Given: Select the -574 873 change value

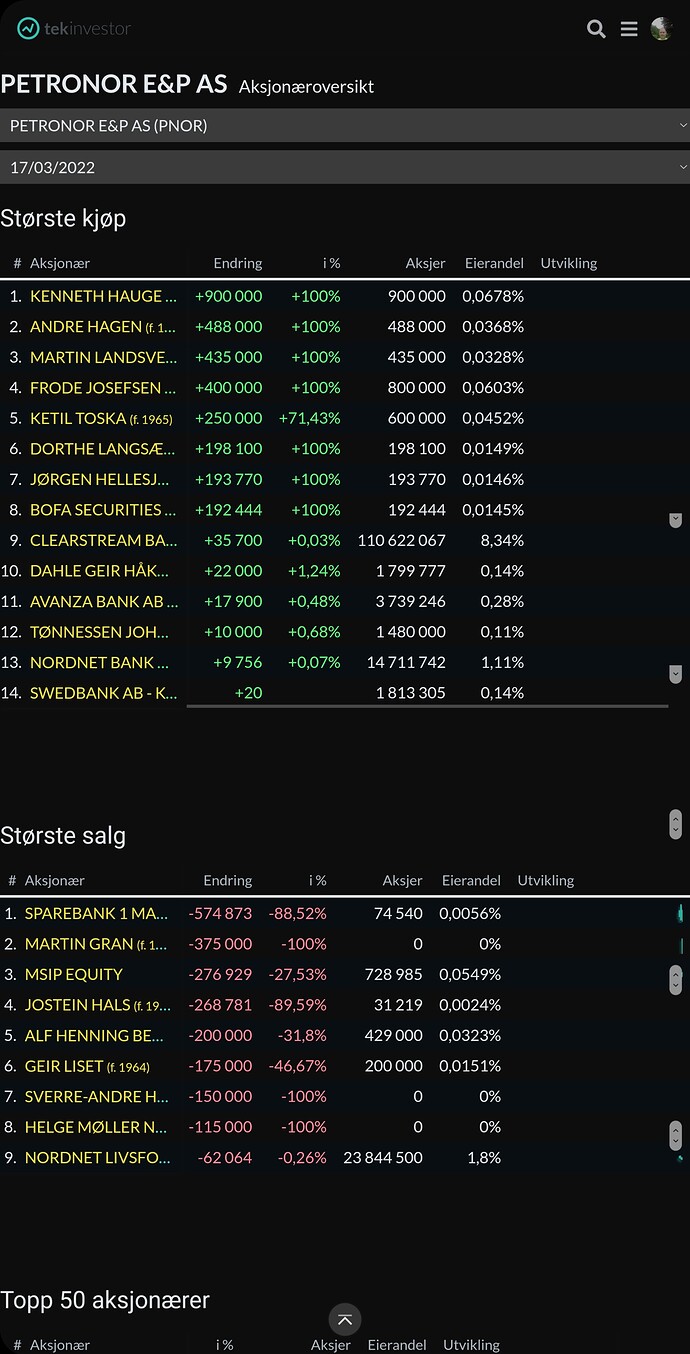Looking at the screenshot, I should click(x=220, y=913).
